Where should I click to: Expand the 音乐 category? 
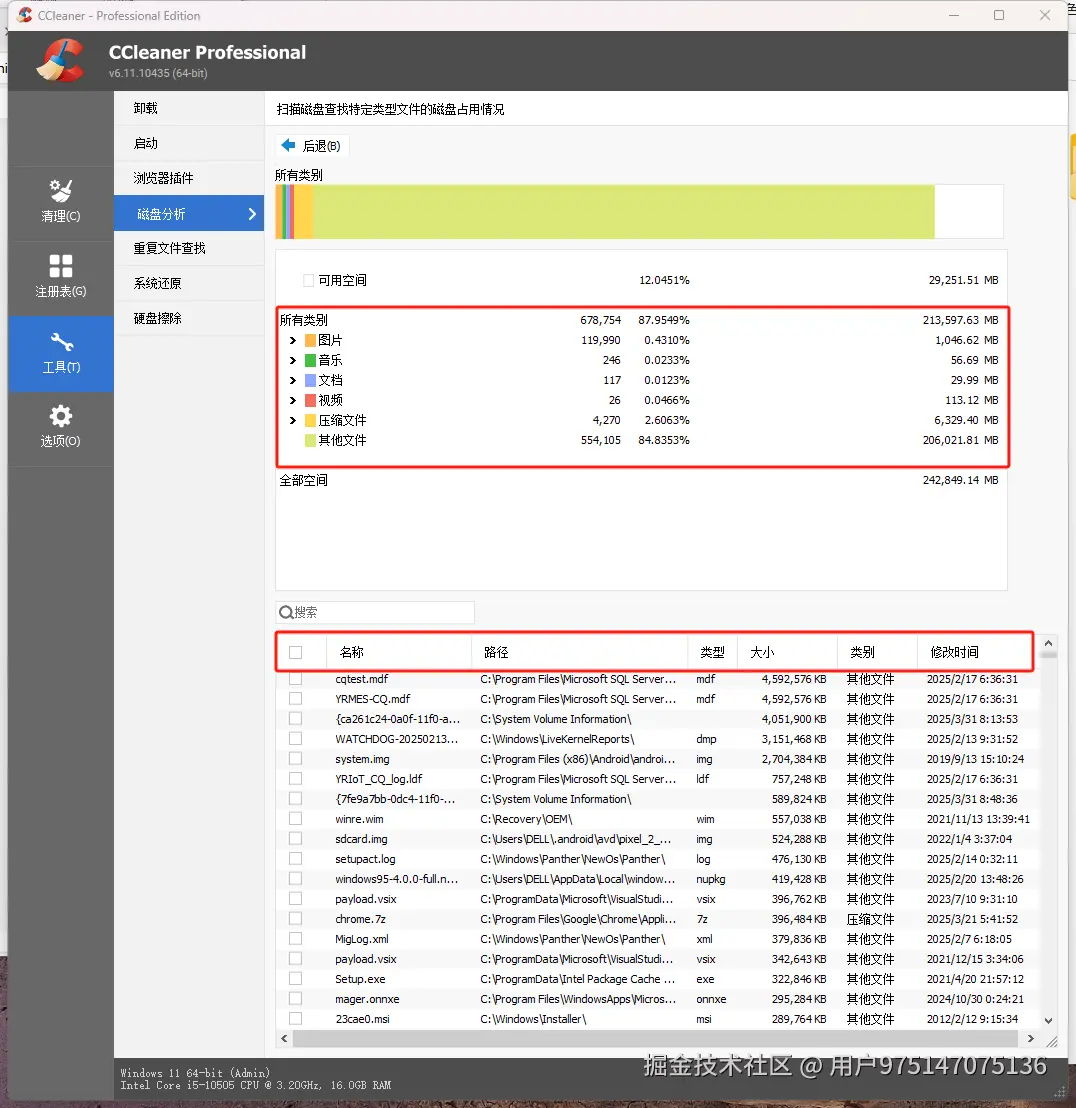click(292, 360)
